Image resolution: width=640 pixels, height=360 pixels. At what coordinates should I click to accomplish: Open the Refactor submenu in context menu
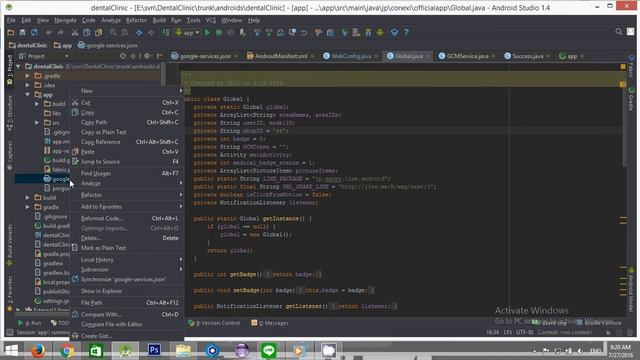coord(127,195)
